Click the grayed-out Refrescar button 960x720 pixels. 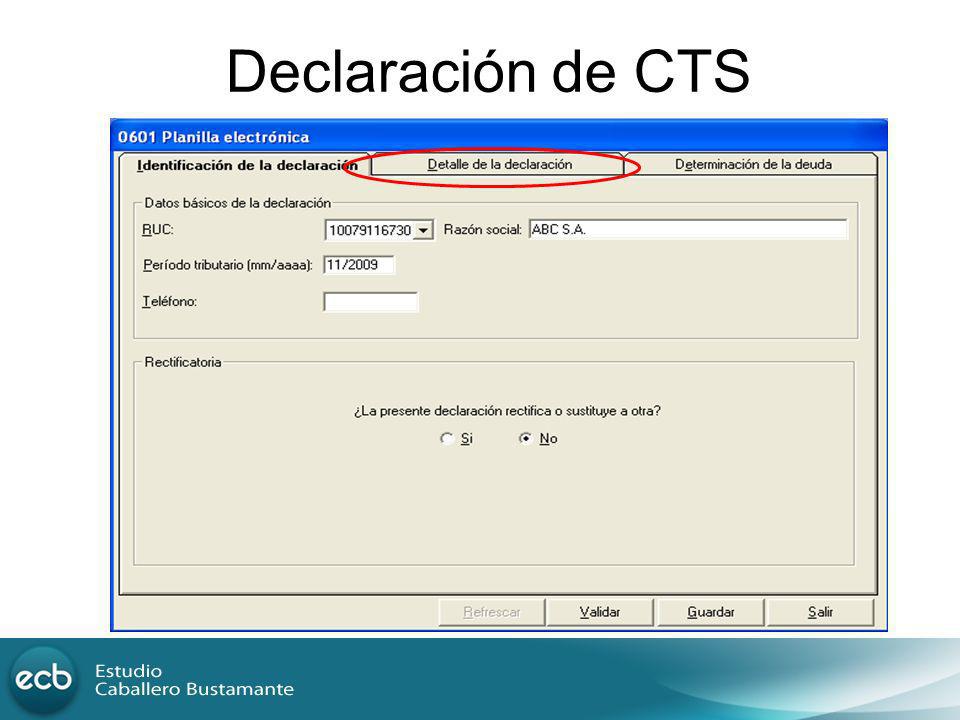[492, 612]
